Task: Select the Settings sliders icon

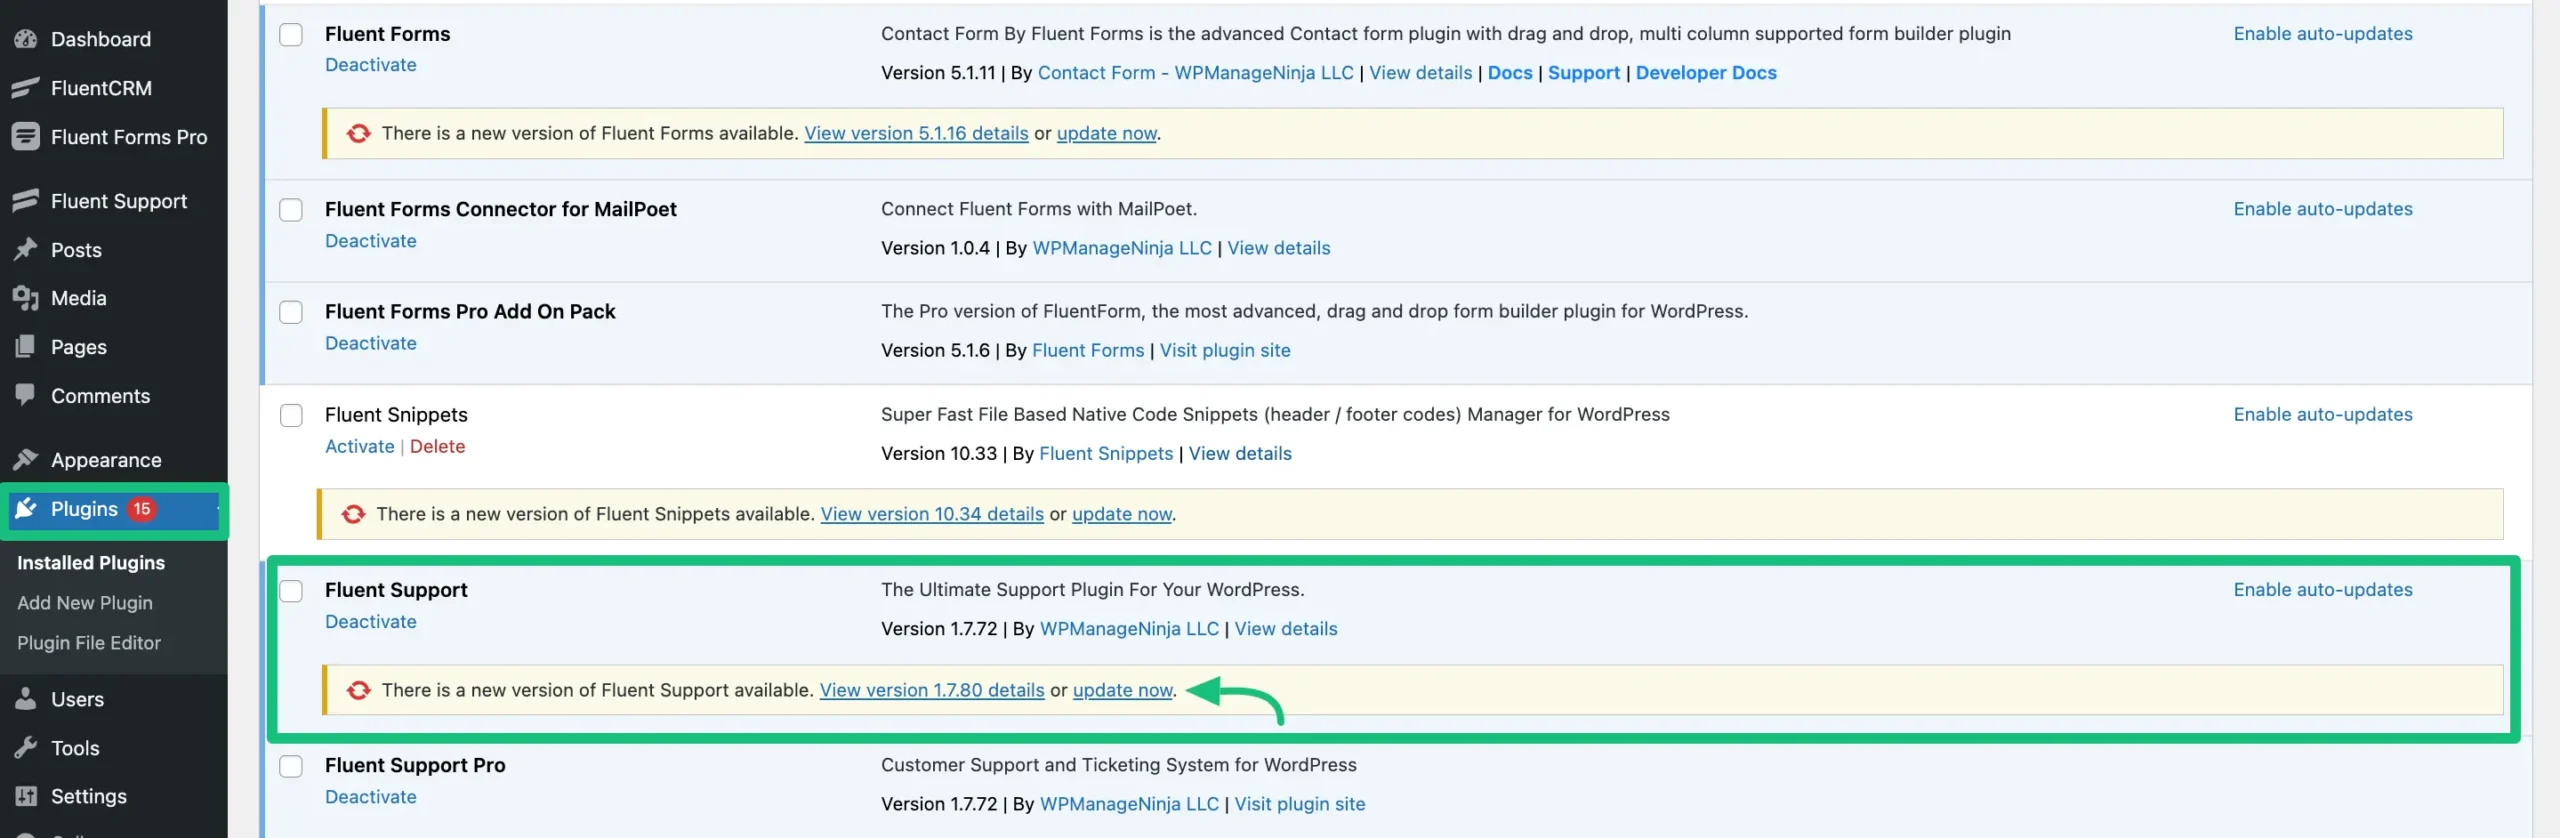Action: pyautogui.click(x=27, y=796)
